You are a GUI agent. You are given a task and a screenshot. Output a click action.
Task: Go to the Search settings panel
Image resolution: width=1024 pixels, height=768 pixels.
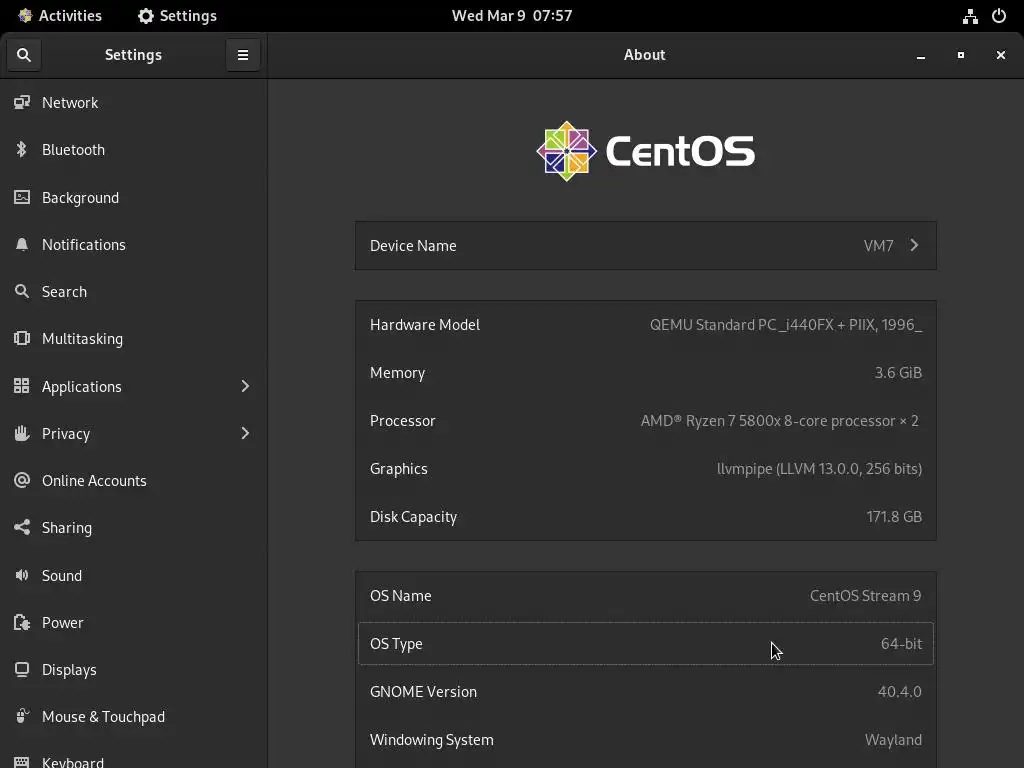point(133,291)
